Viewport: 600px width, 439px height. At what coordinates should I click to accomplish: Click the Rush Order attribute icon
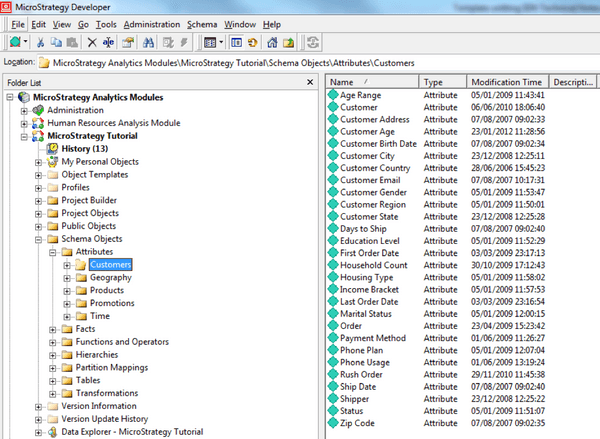click(333, 374)
